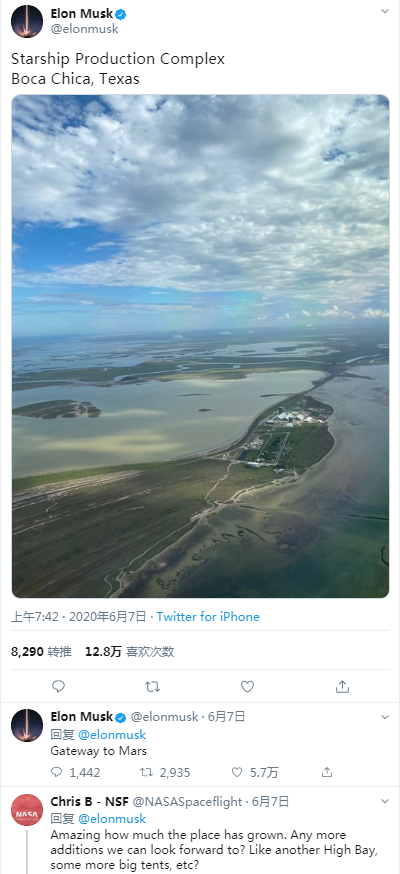Click the Twitter for iPhone link
The height and width of the screenshot is (874, 400).
[x=208, y=616]
